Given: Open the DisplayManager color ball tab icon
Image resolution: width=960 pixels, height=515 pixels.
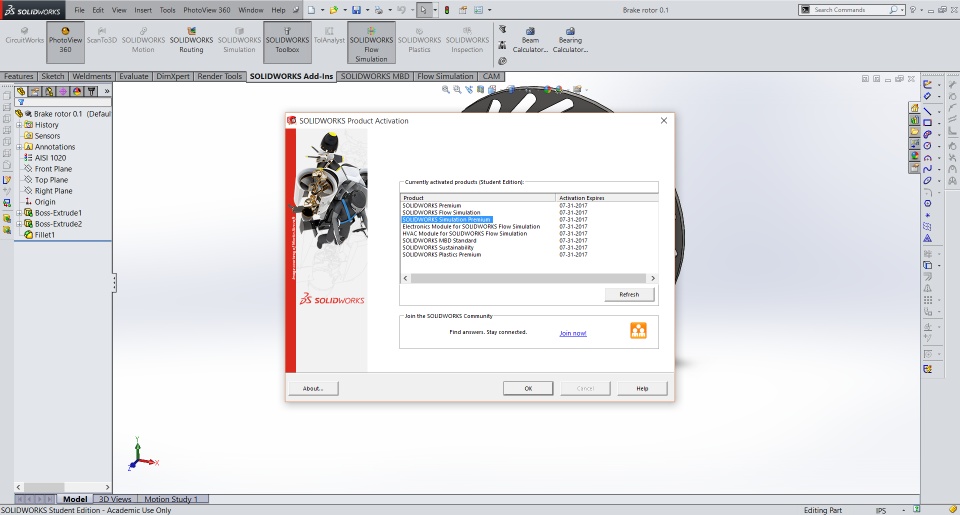Looking at the screenshot, I should (x=77, y=91).
